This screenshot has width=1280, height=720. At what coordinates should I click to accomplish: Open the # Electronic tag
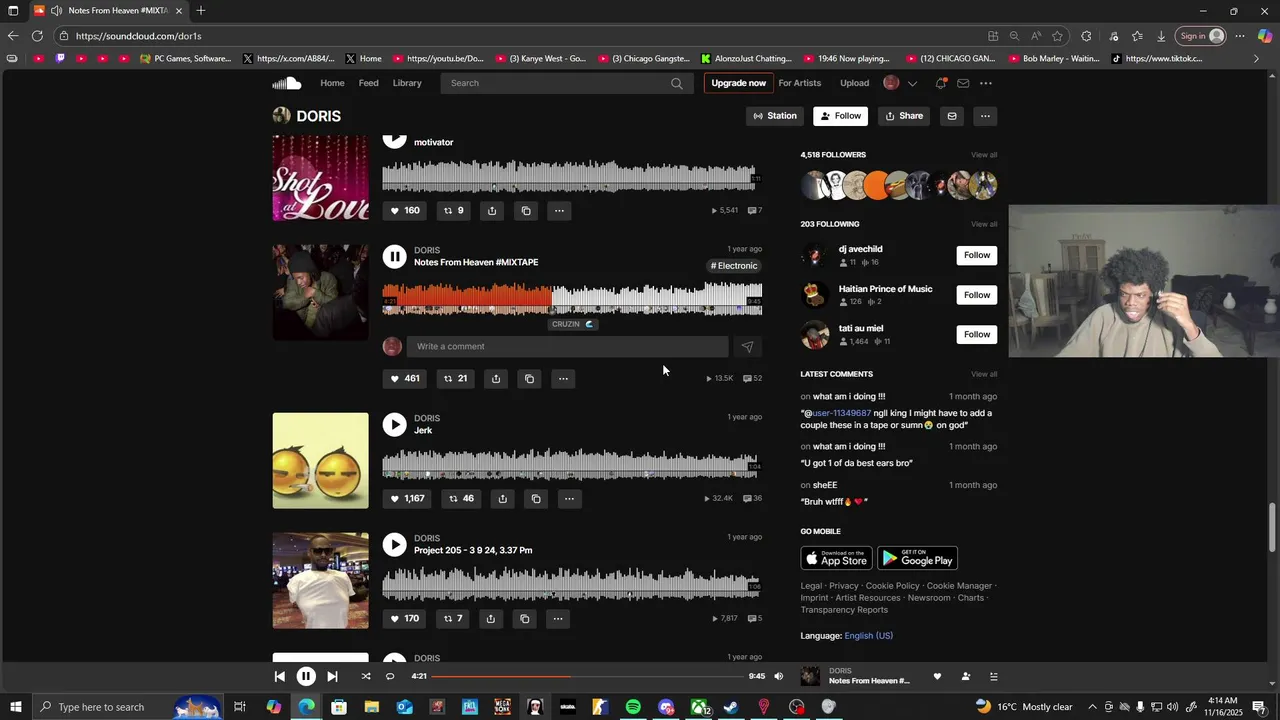(x=734, y=266)
